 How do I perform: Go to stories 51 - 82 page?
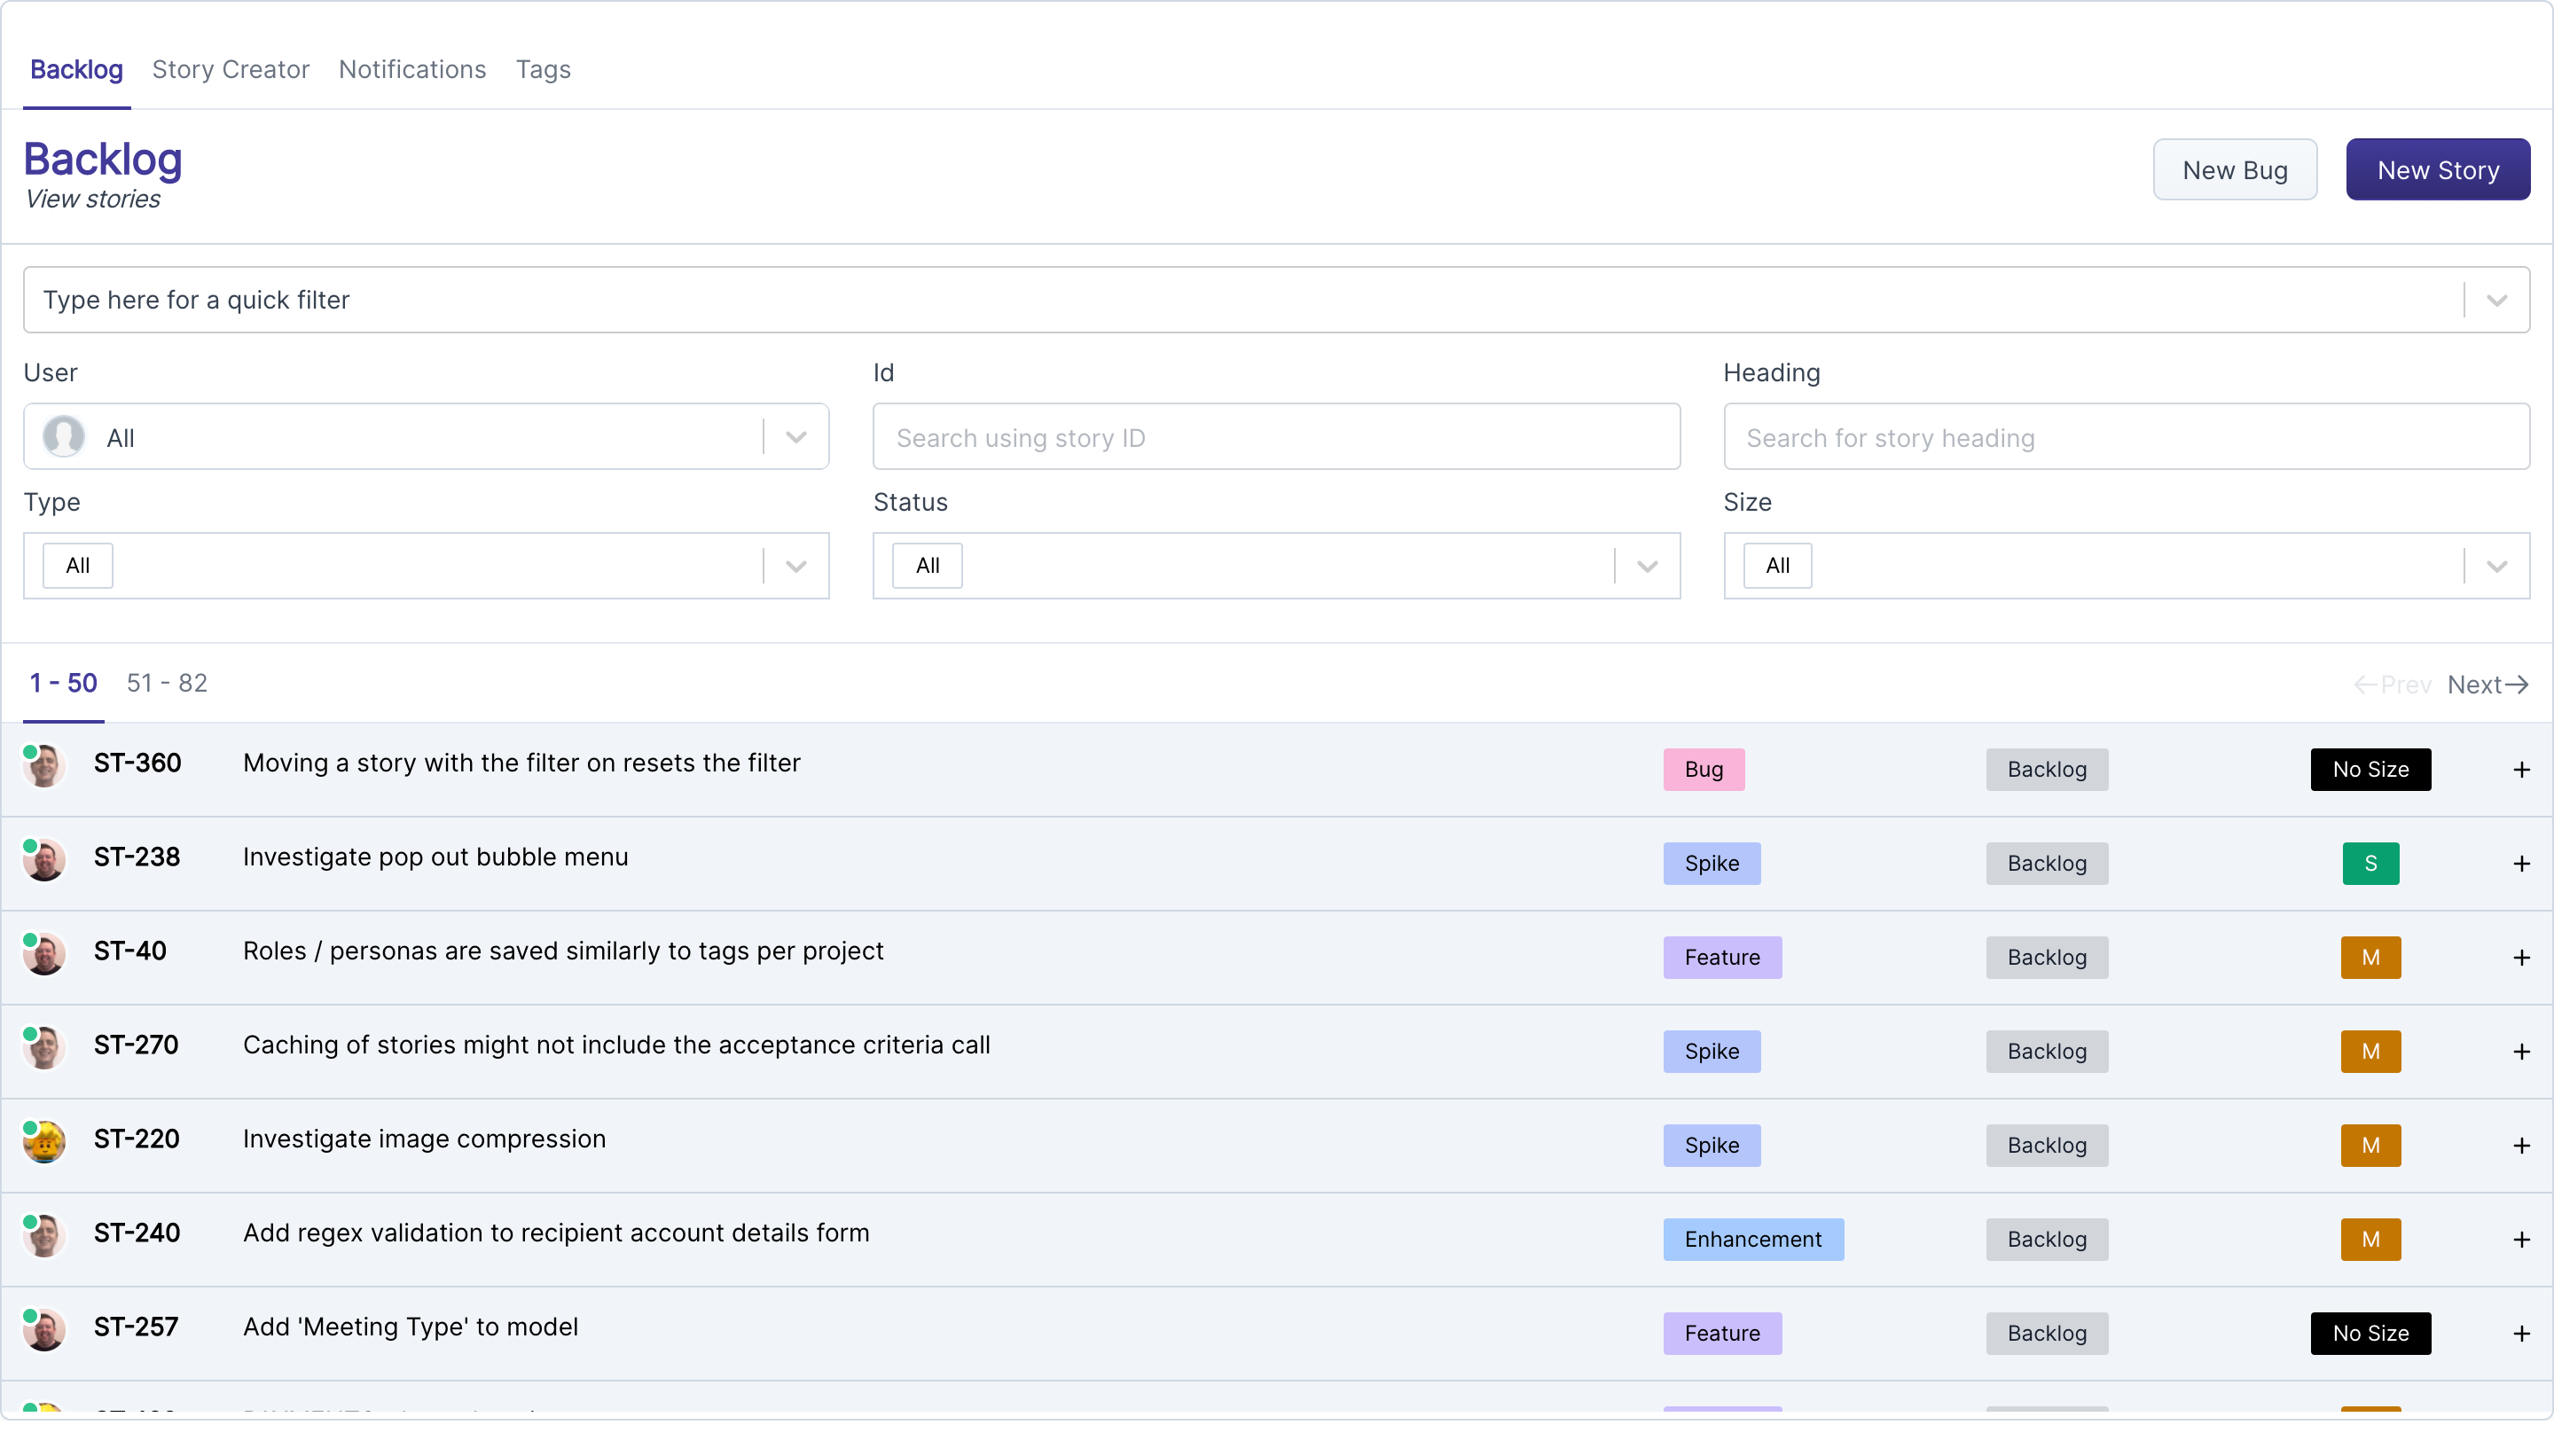(167, 683)
